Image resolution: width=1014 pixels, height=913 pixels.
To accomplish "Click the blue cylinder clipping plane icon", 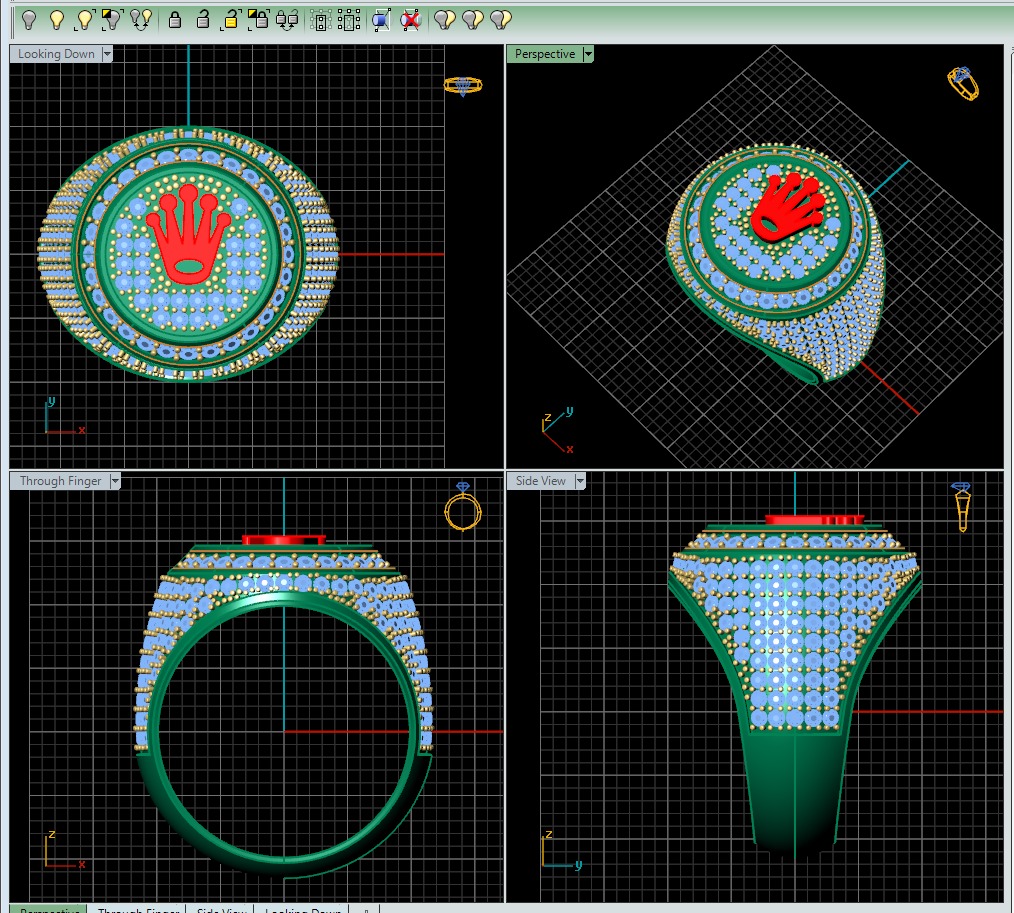I will (382, 21).
